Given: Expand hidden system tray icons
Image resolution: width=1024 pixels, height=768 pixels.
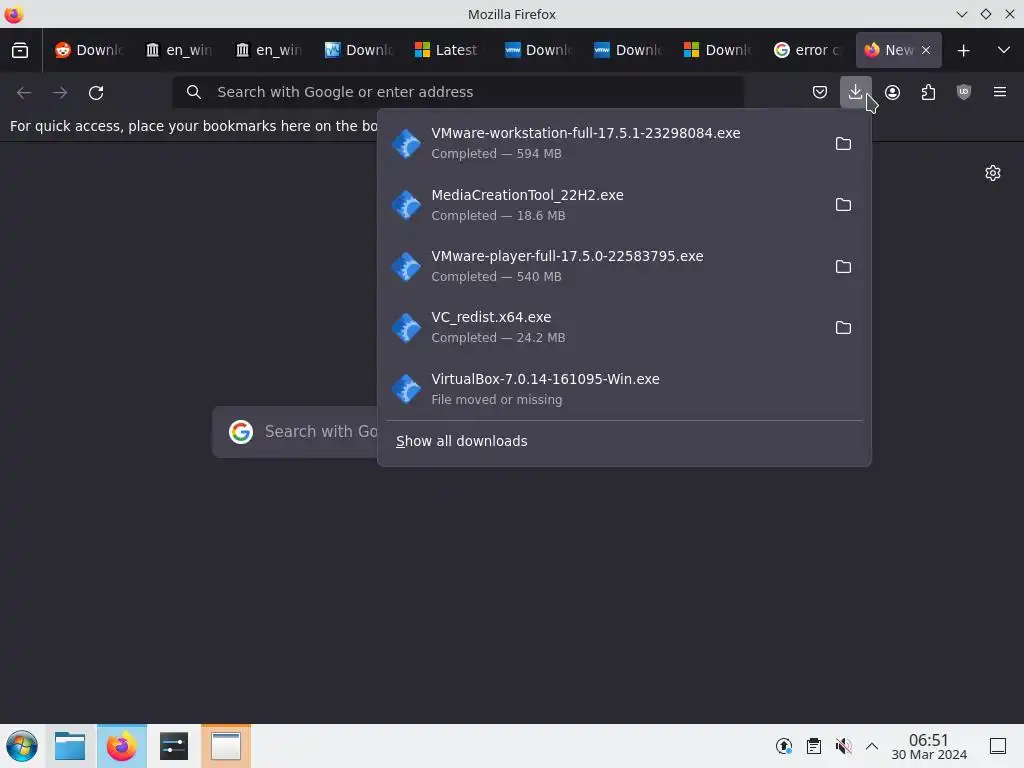Looking at the screenshot, I should [872, 746].
